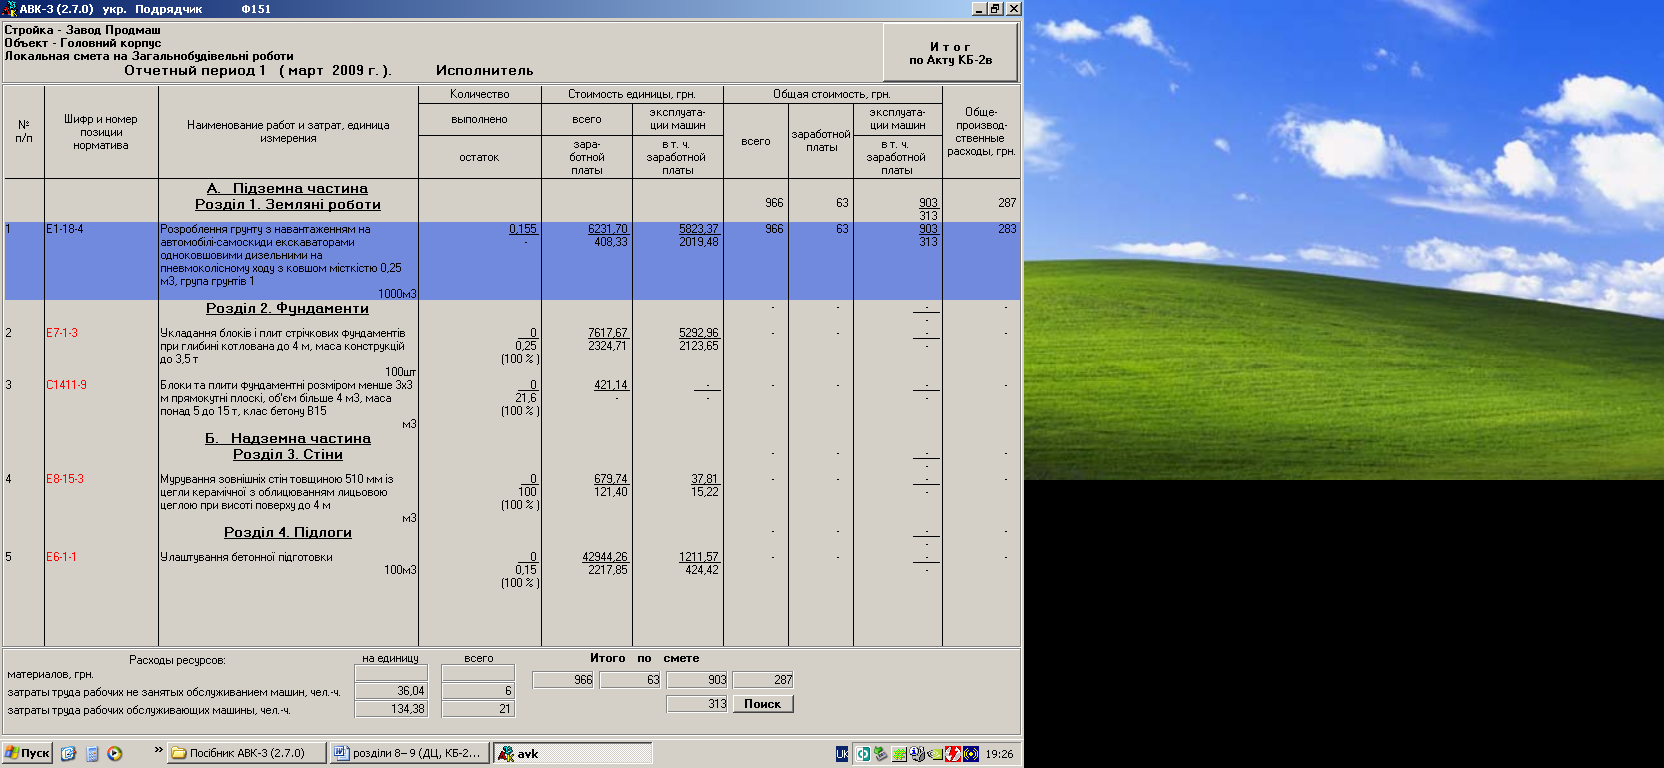Screen dimensions: 1664x768
Task: Select the C1411-9 position code
Action: 66,385
